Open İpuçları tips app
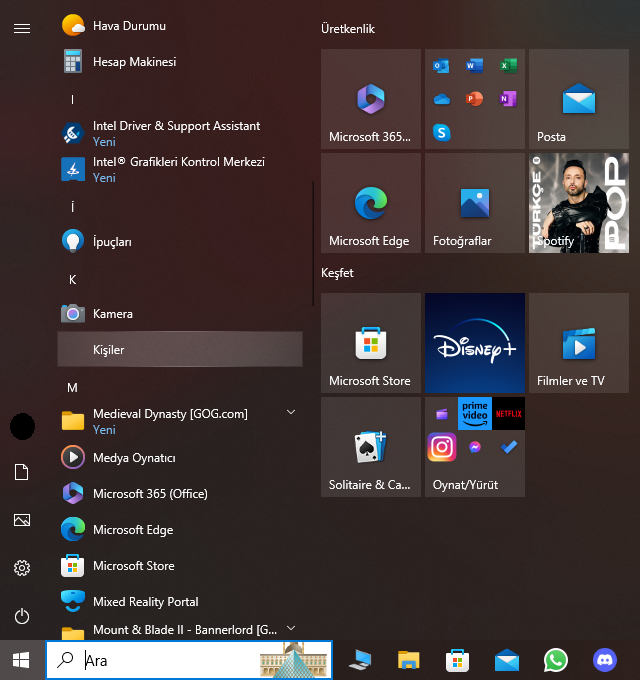Image resolution: width=640 pixels, height=680 pixels. click(x=180, y=241)
